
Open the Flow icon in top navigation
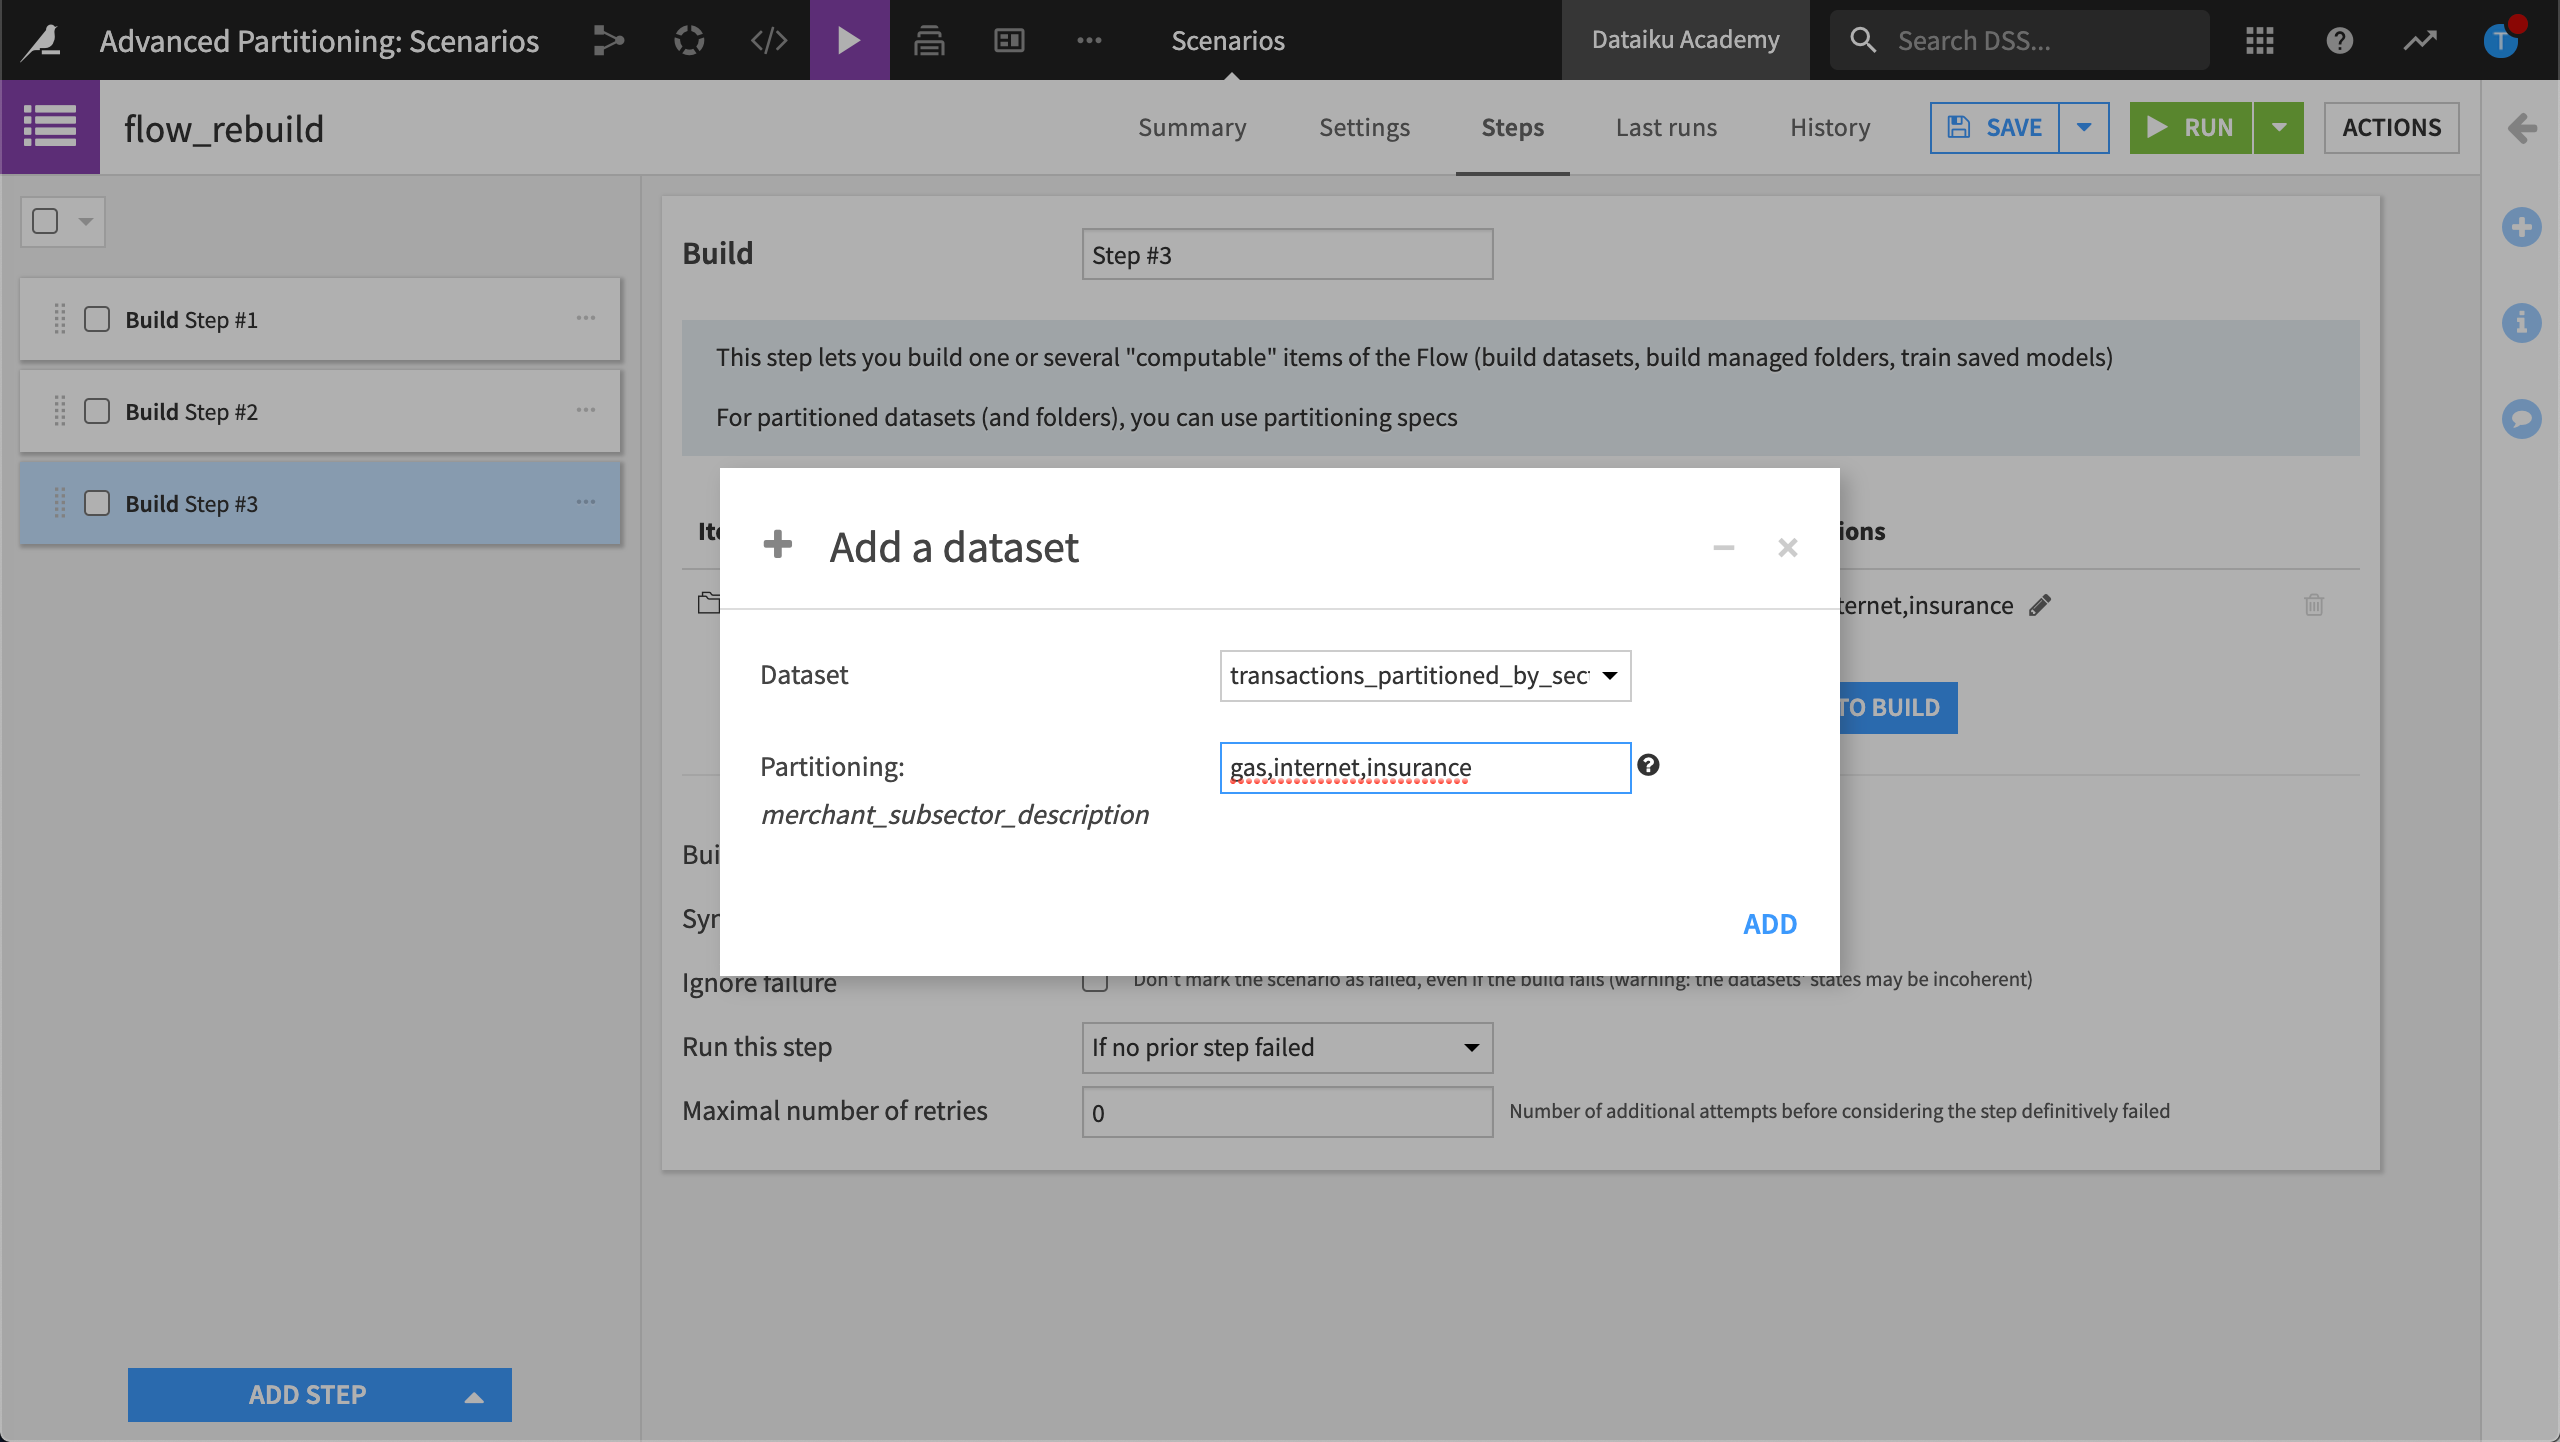point(608,40)
